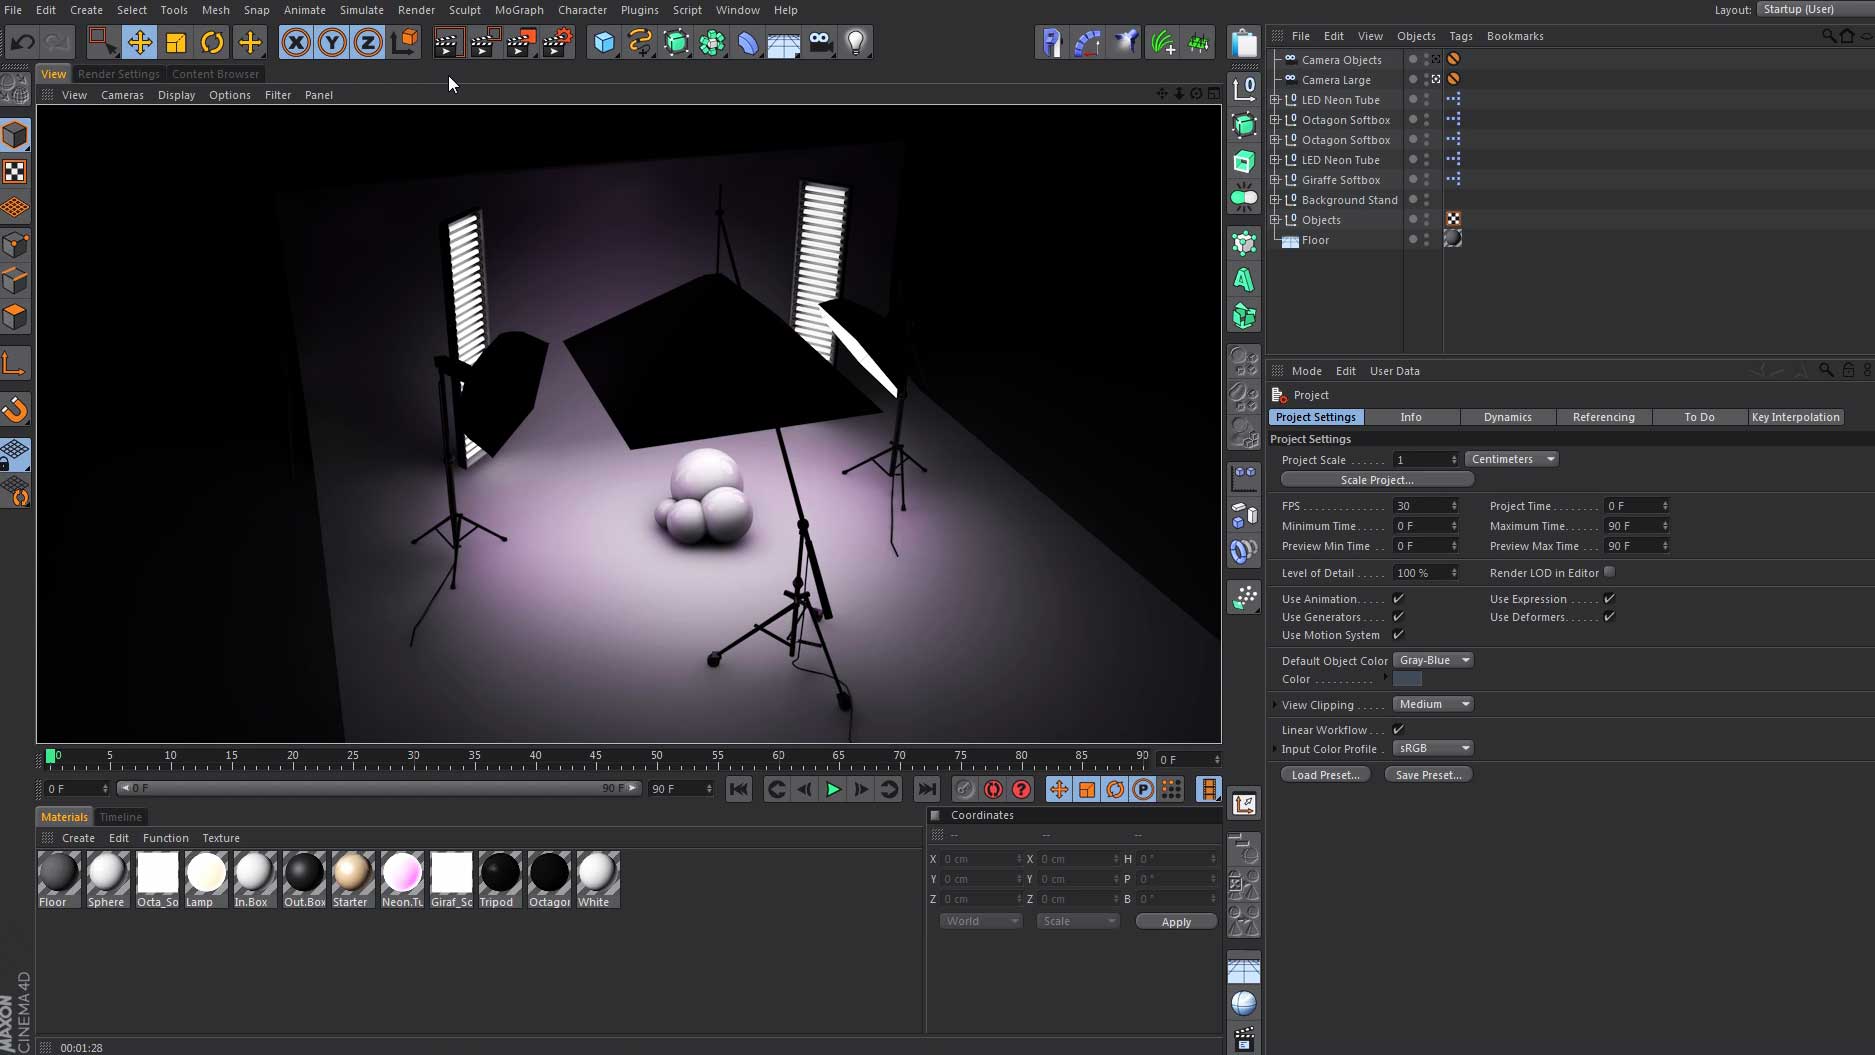Viewport: 1875px width, 1055px height.
Task: Switch to the Dynamics tab
Action: [x=1507, y=417]
